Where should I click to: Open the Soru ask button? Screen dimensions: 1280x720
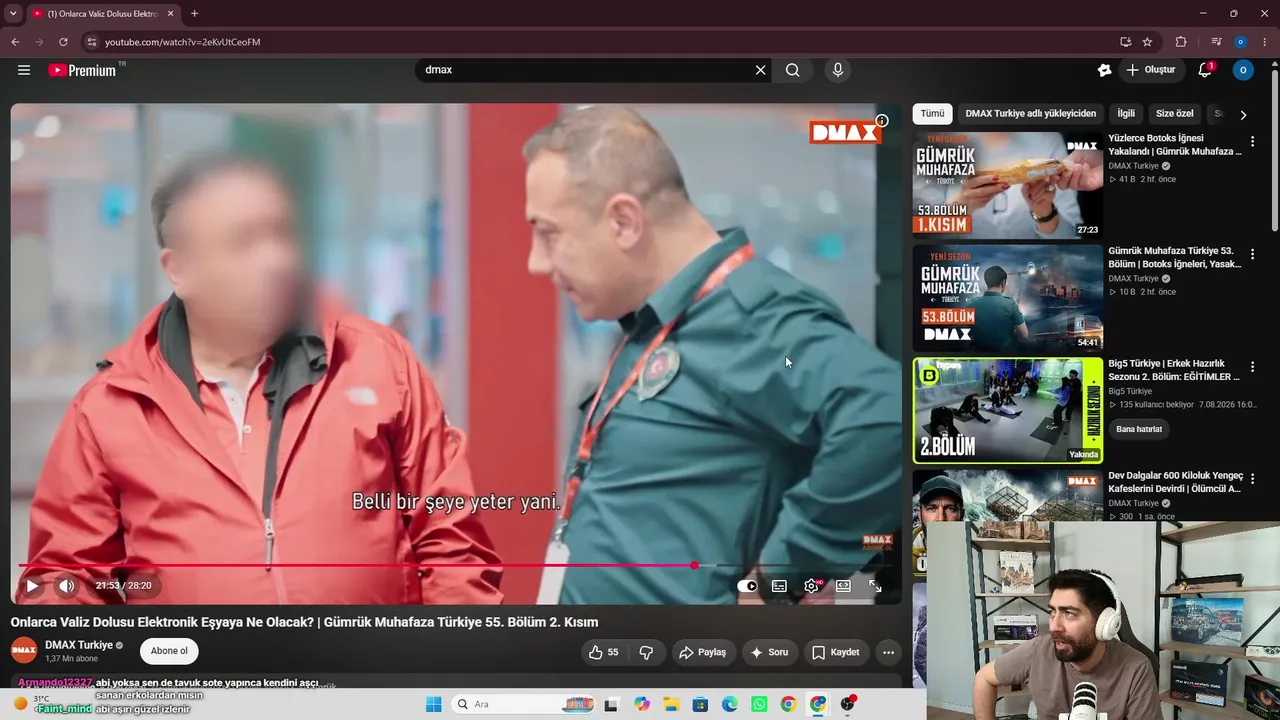(769, 652)
